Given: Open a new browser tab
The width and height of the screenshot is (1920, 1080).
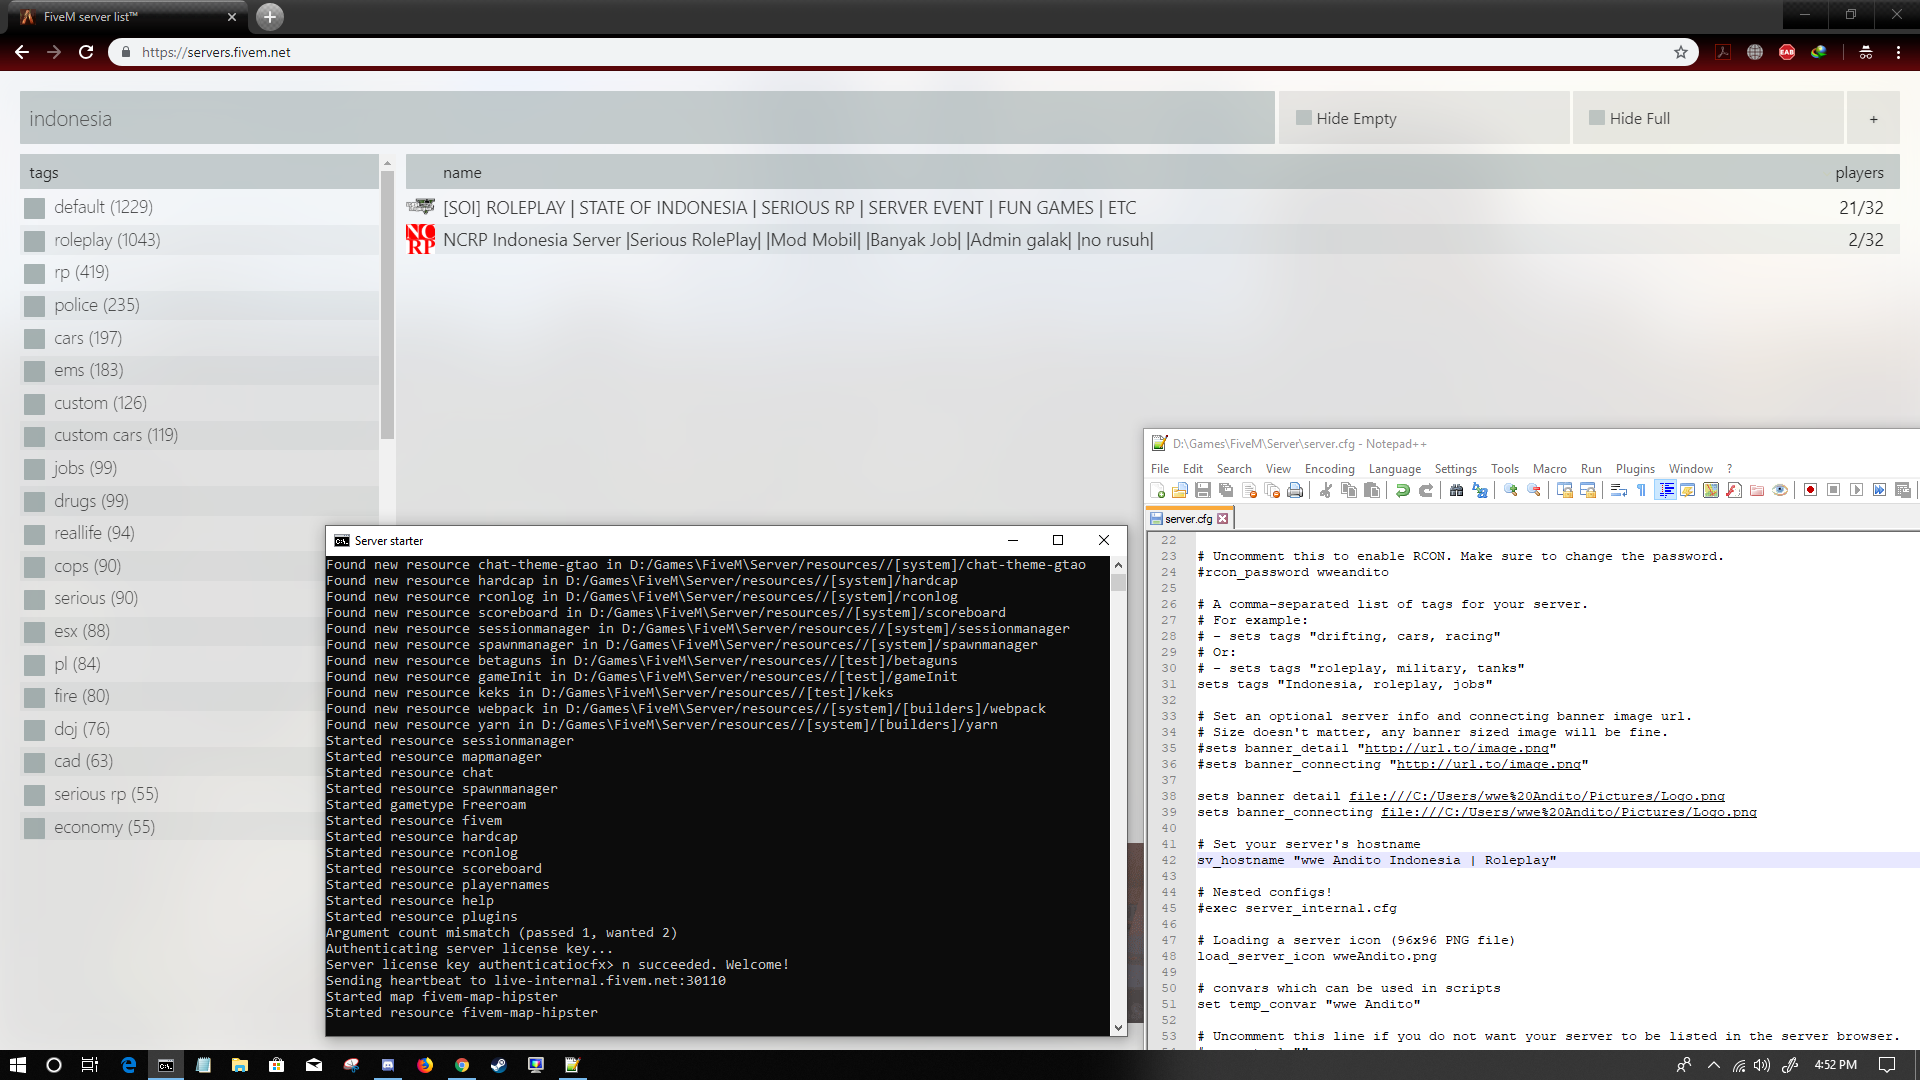Looking at the screenshot, I should coord(269,16).
